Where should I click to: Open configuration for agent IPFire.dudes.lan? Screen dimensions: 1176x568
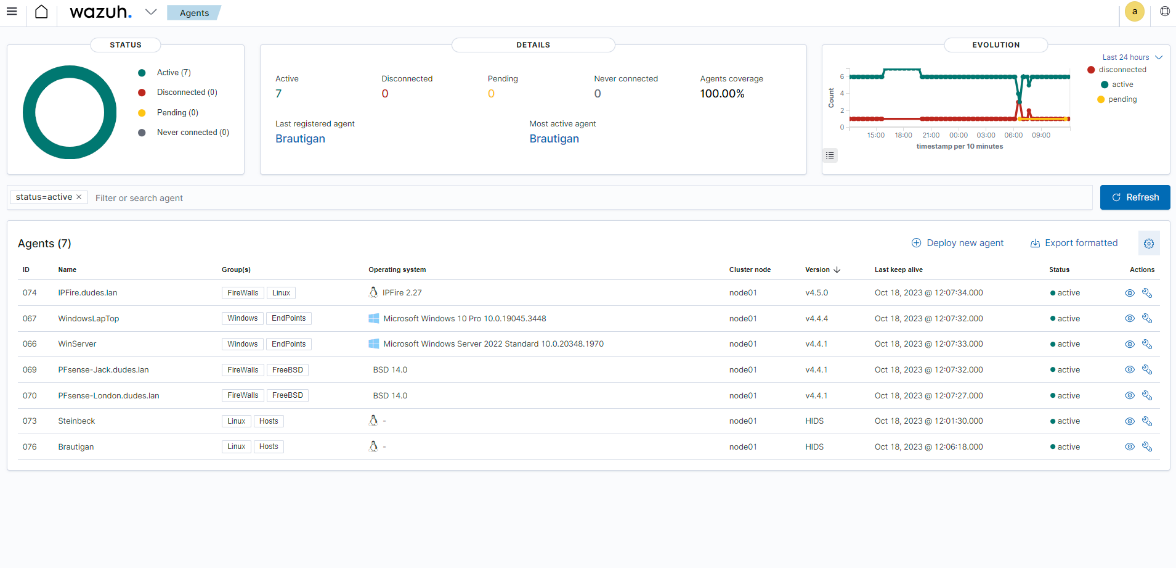[1147, 292]
